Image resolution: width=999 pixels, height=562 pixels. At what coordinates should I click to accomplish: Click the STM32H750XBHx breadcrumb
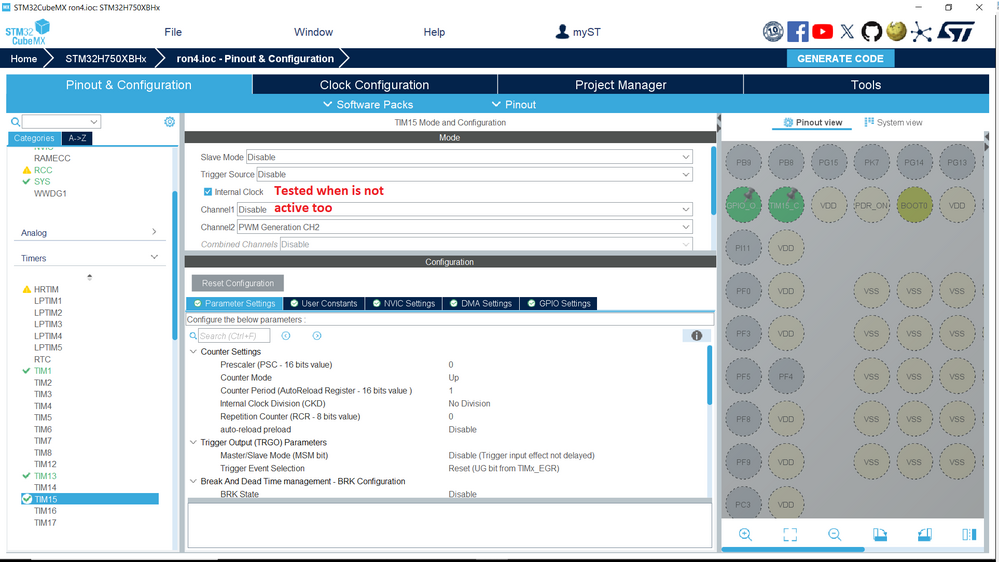[106, 59]
